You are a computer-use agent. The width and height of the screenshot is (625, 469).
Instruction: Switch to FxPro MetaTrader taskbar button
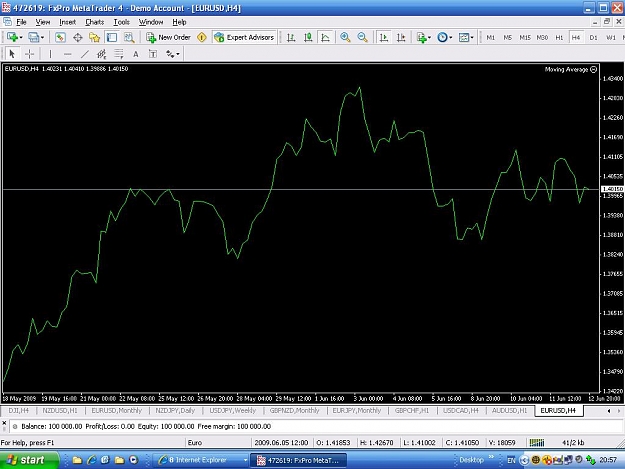tap(299, 460)
